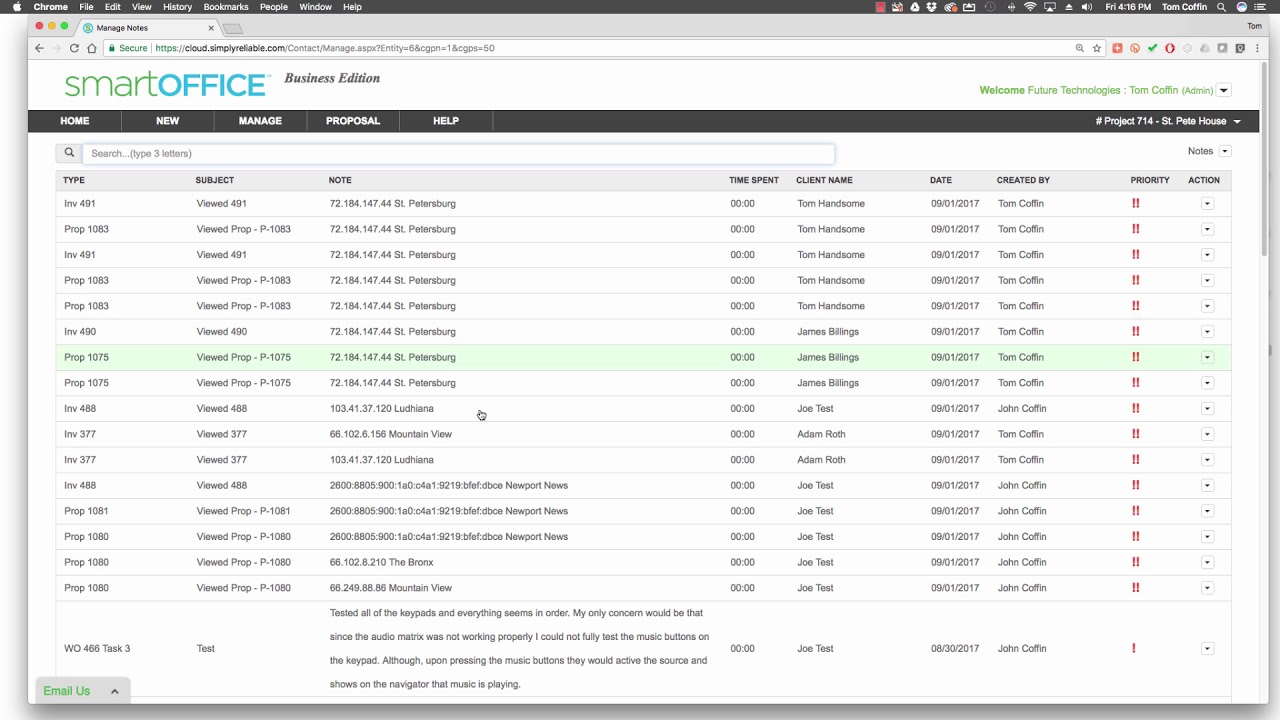
Task: Select the Manage Notes browser tab
Action: click(x=150, y=28)
